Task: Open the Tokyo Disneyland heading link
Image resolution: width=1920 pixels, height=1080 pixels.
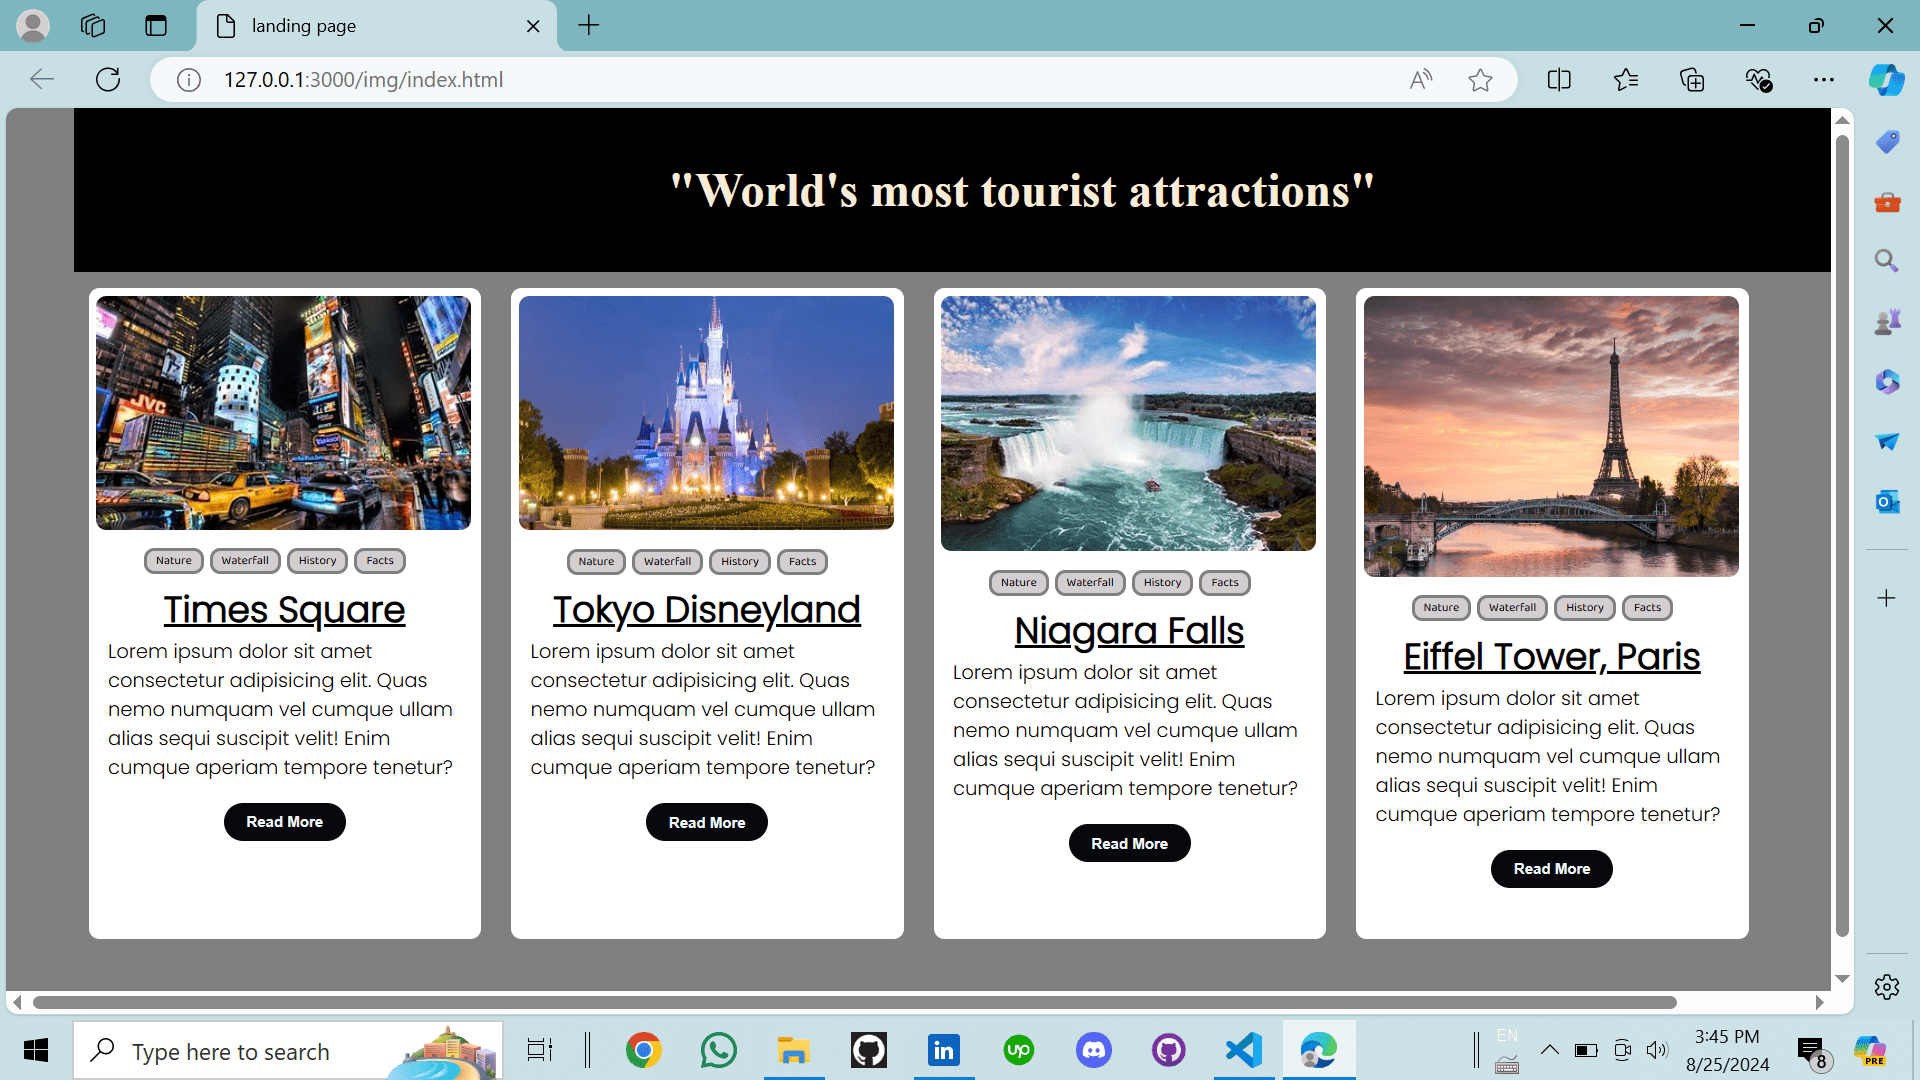Action: (707, 609)
